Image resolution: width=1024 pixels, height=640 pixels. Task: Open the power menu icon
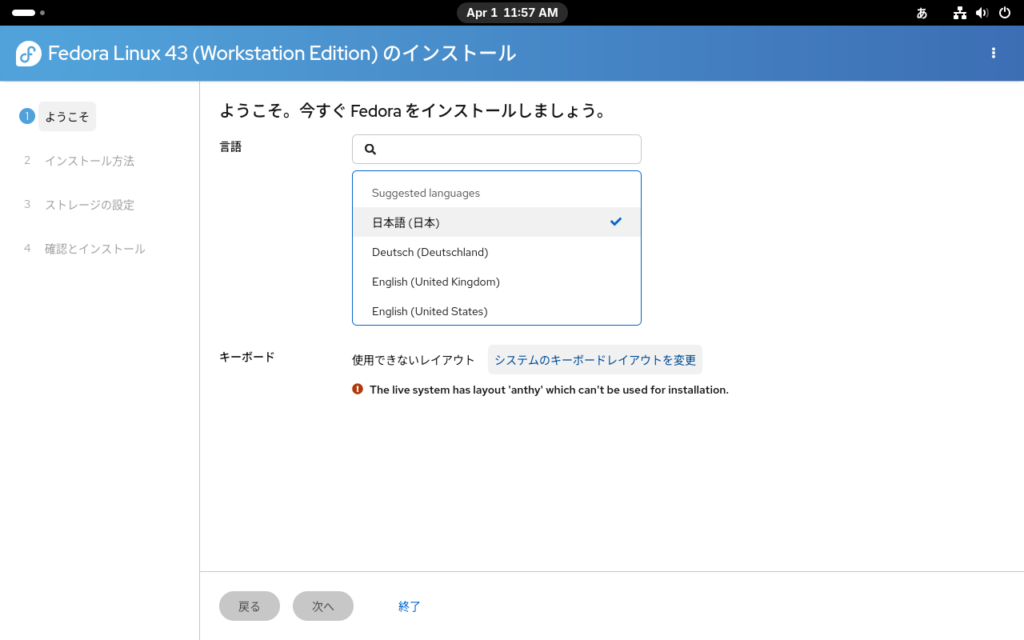point(1003,13)
